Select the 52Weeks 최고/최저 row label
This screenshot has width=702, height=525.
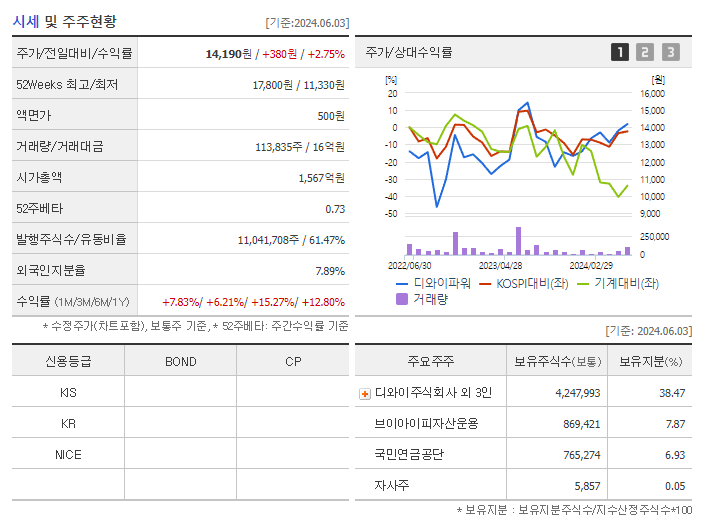coord(67,85)
